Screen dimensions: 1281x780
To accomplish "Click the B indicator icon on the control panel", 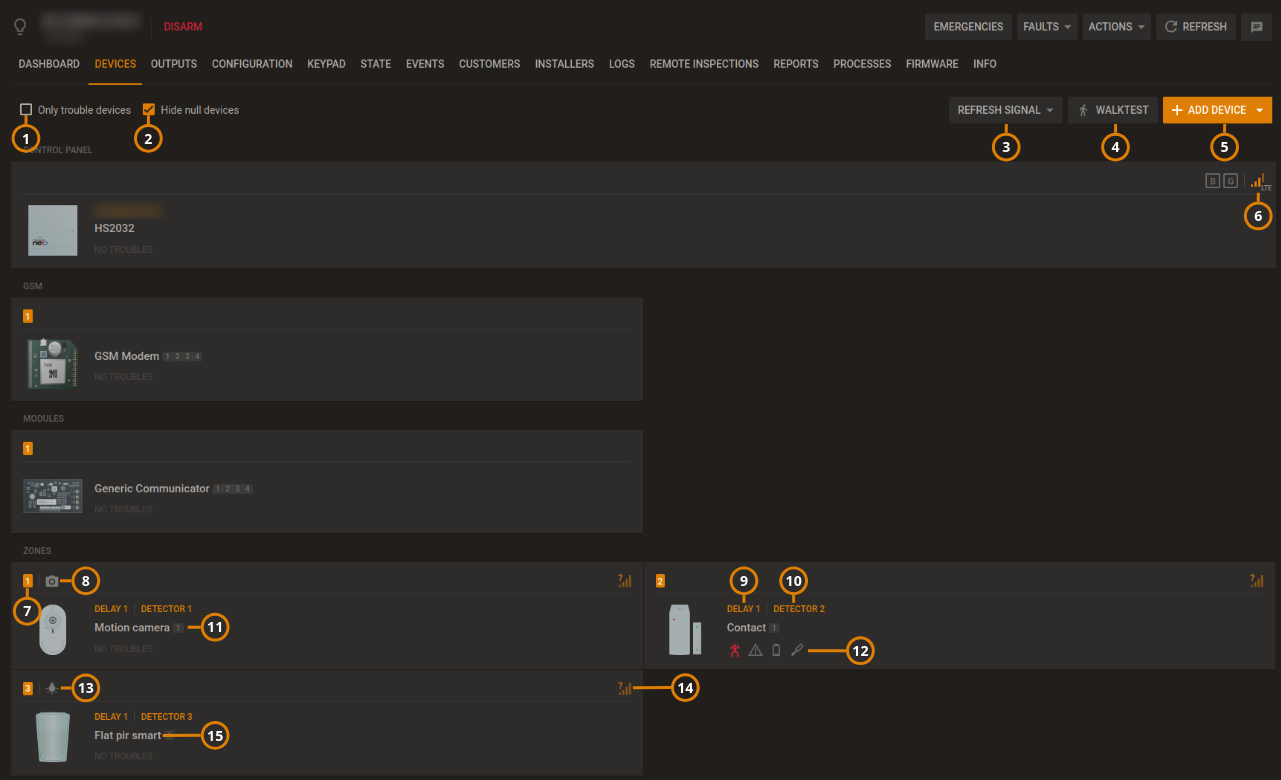I will point(1211,180).
